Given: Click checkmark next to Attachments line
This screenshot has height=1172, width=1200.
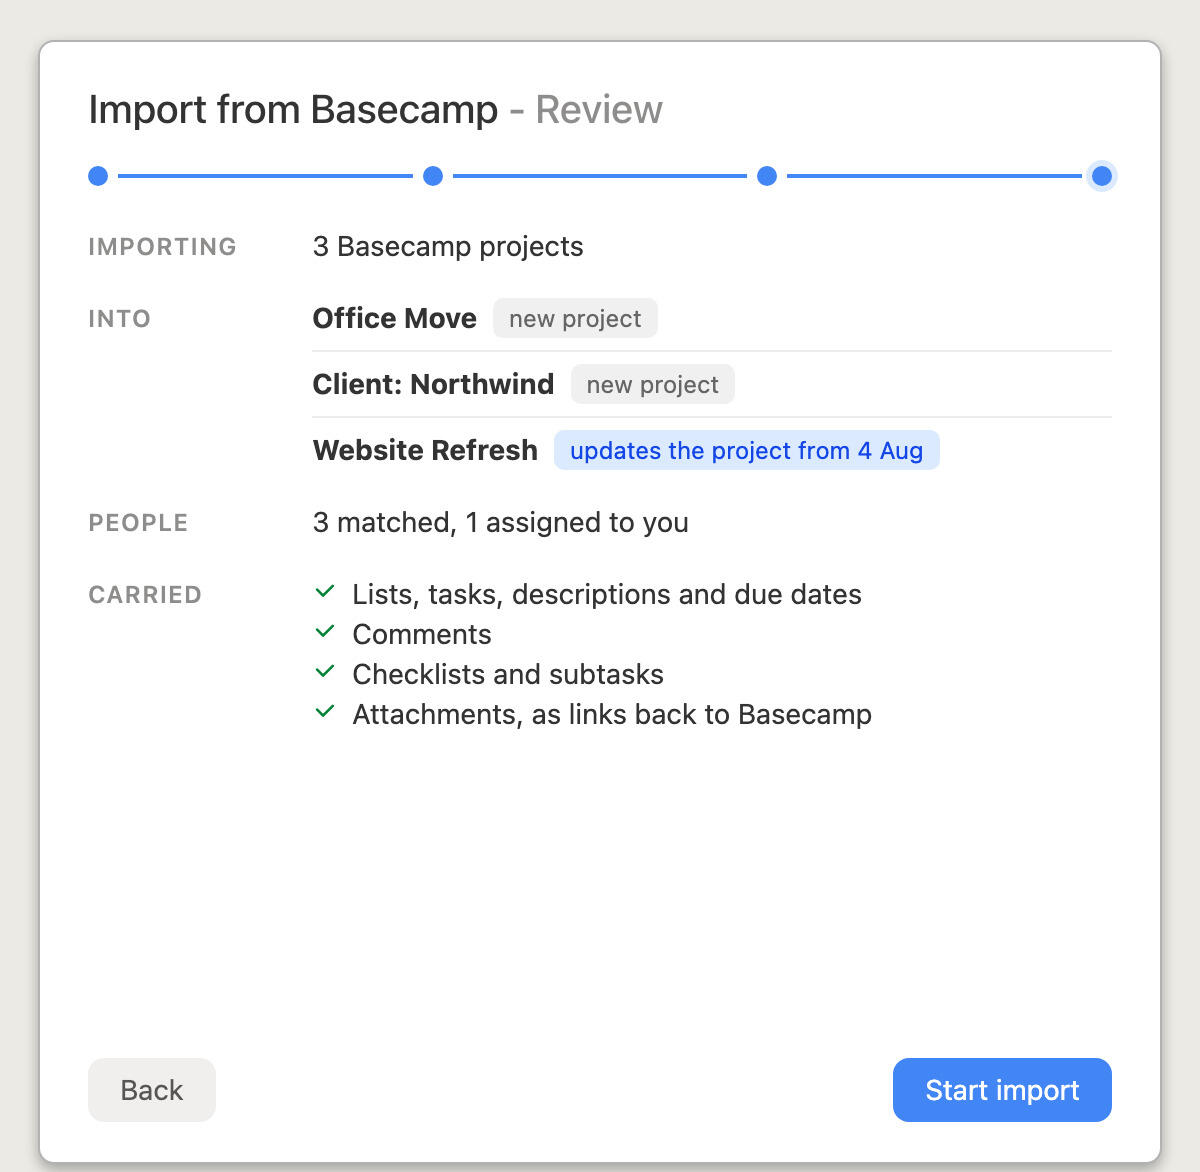Looking at the screenshot, I should click(325, 712).
